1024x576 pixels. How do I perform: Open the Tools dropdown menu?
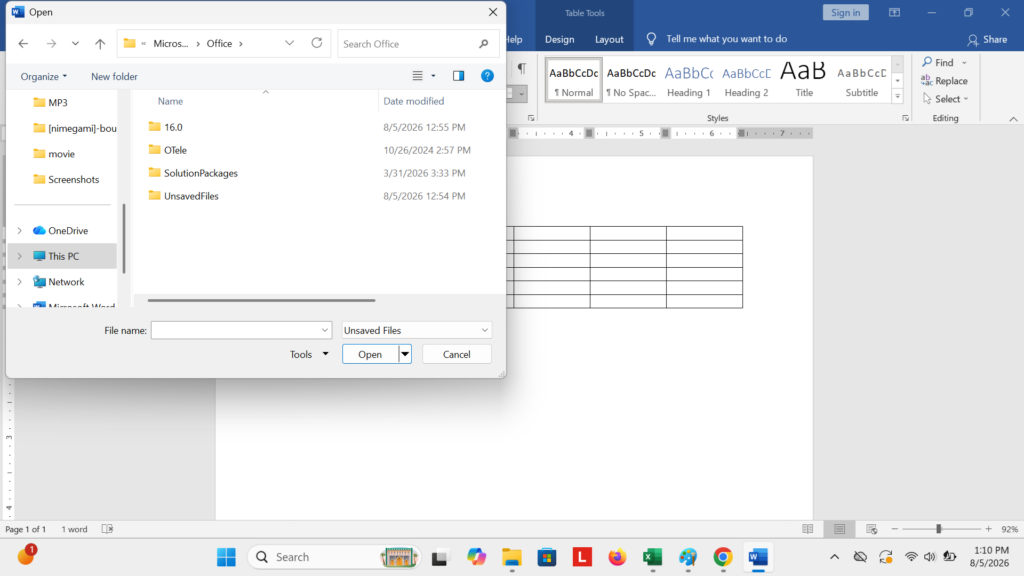pos(309,354)
